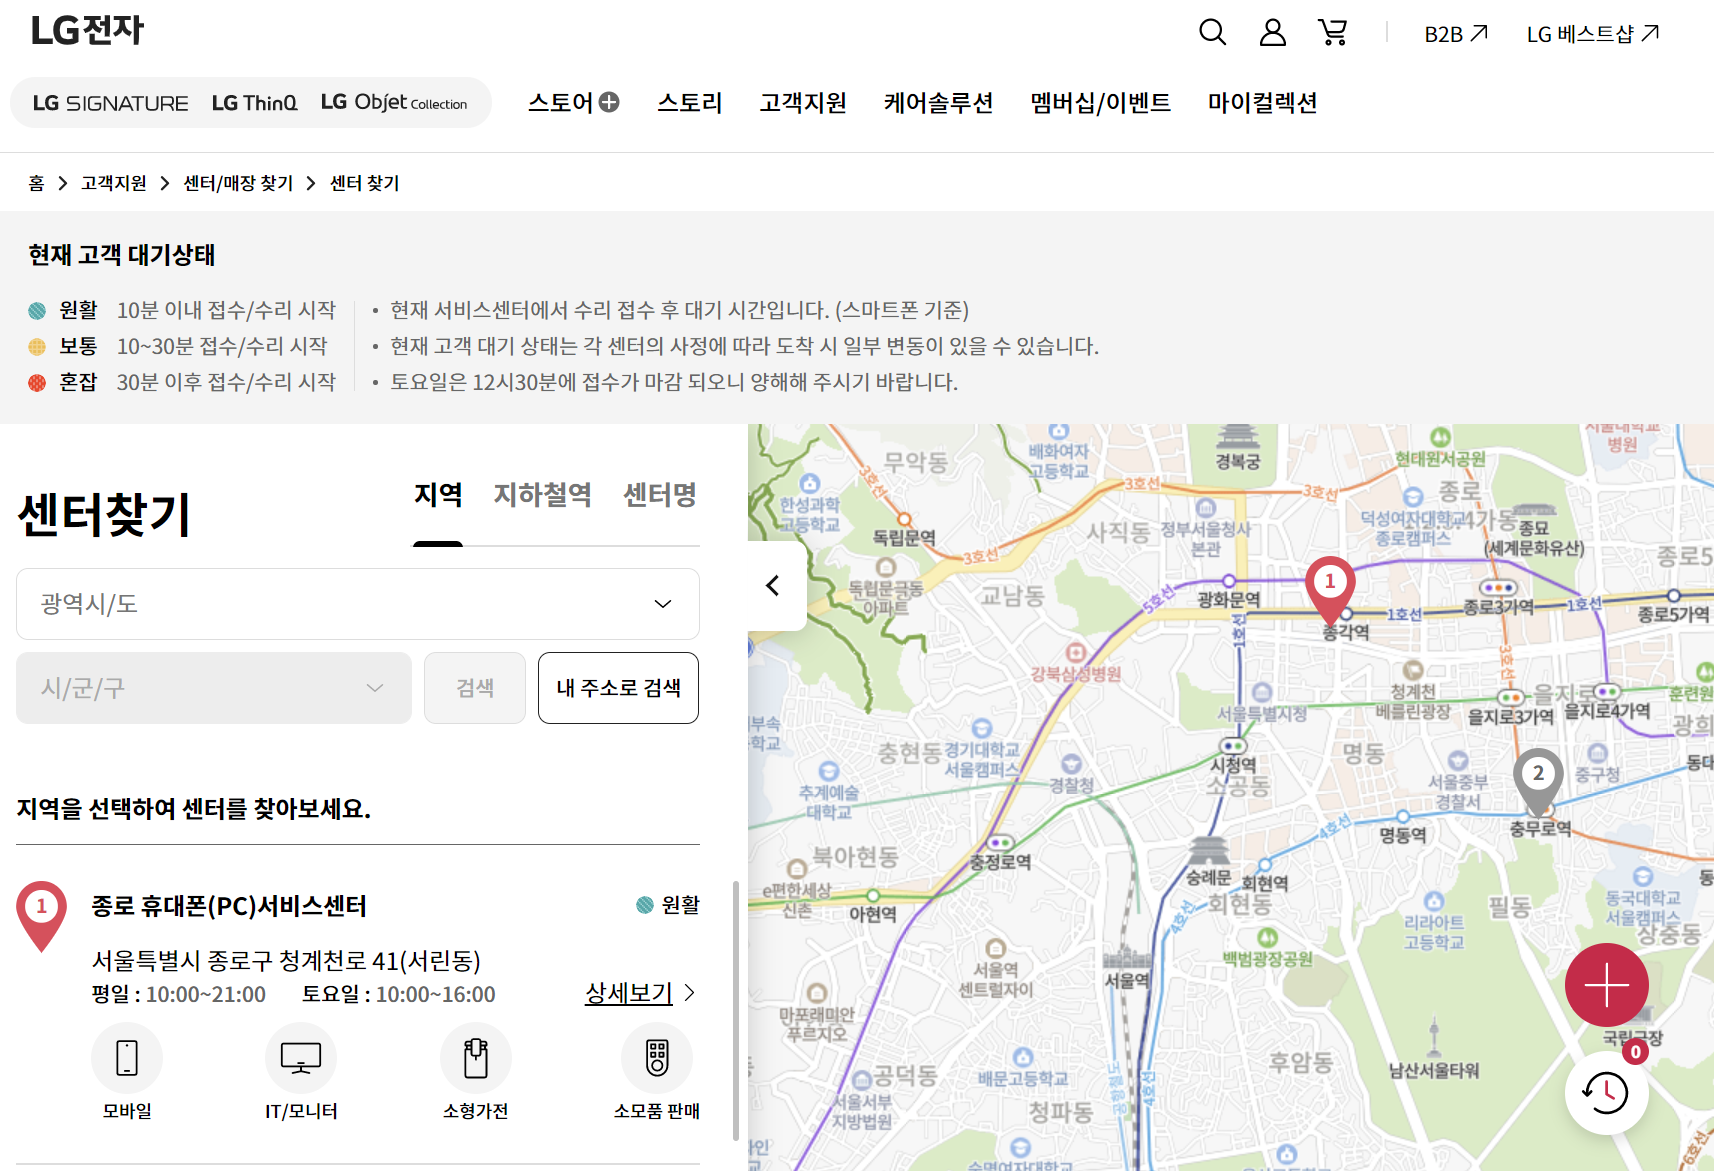Open 상세보기 for 종로 center
1714x1171 pixels.
pos(640,993)
